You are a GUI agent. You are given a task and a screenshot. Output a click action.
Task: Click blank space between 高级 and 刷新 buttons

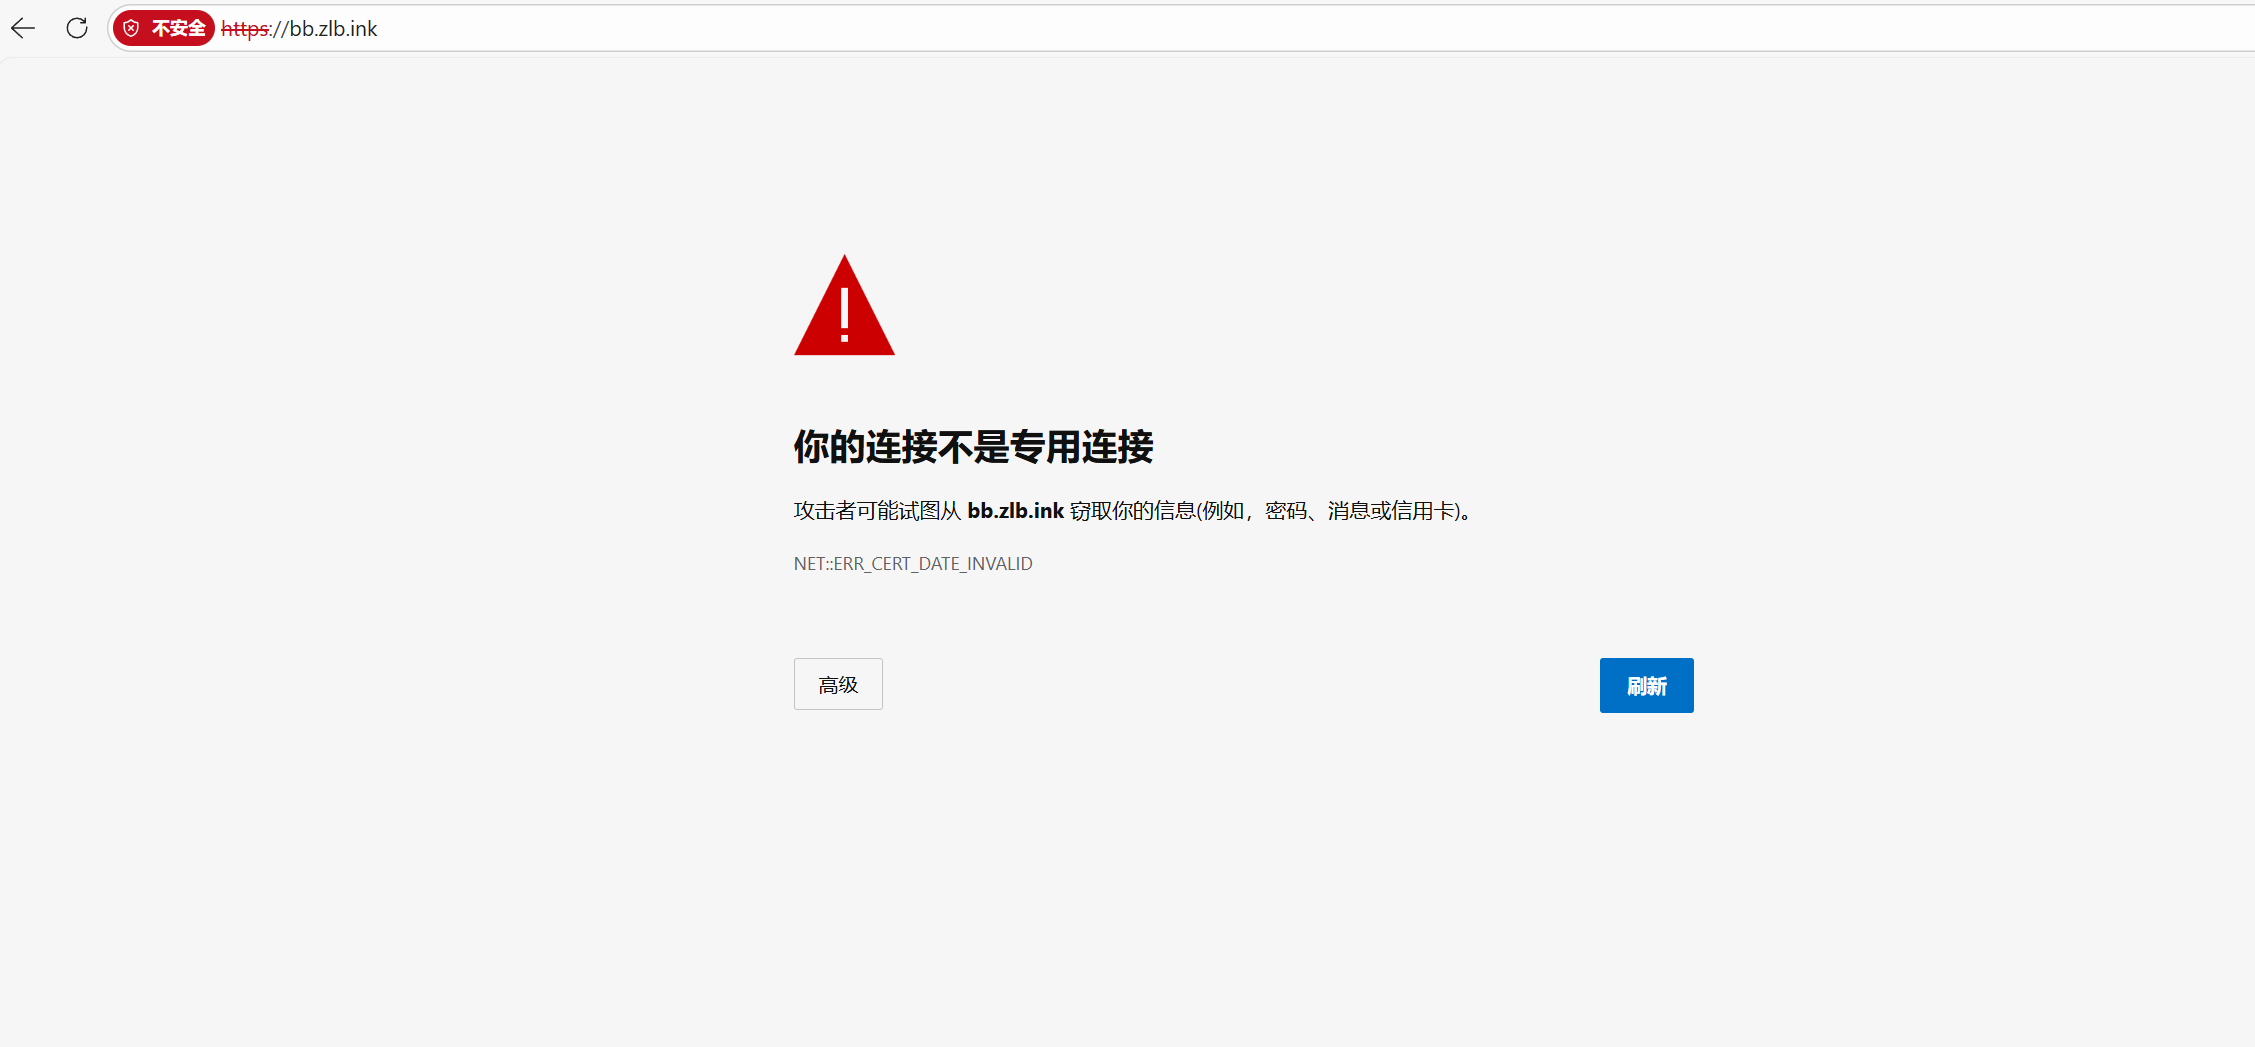1240,685
